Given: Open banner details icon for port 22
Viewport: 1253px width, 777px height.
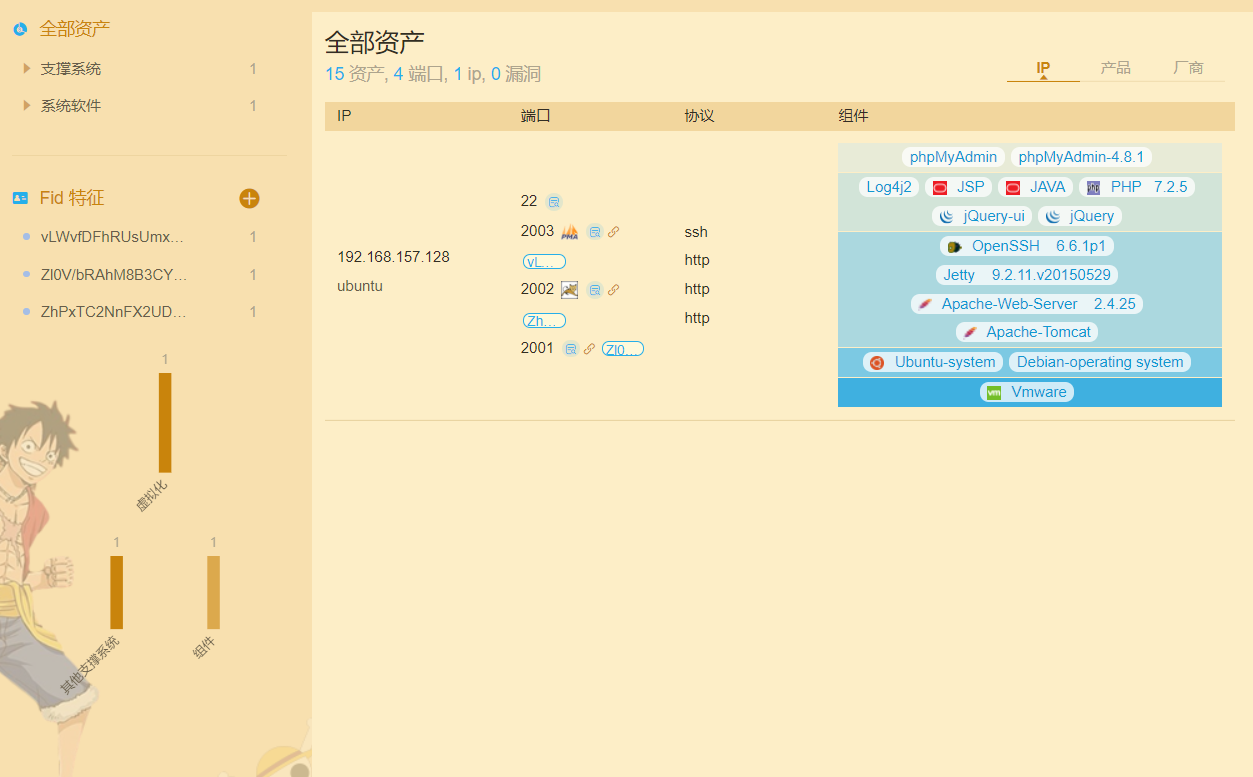Looking at the screenshot, I should (x=554, y=202).
